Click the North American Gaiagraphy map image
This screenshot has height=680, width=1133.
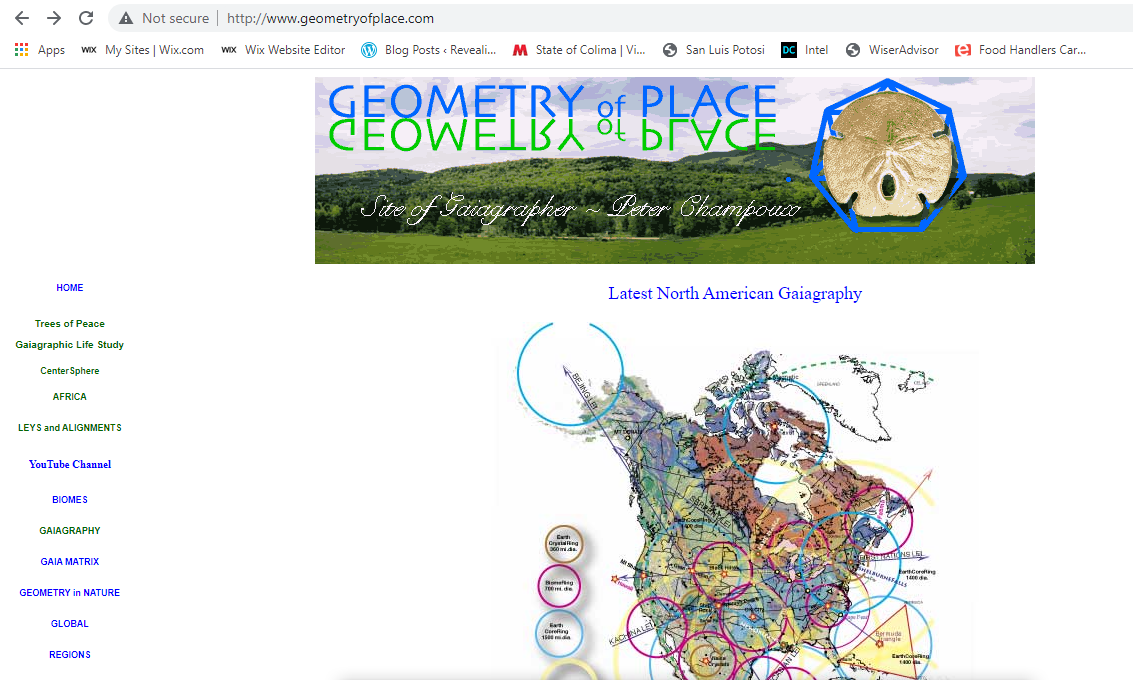click(735, 500)
